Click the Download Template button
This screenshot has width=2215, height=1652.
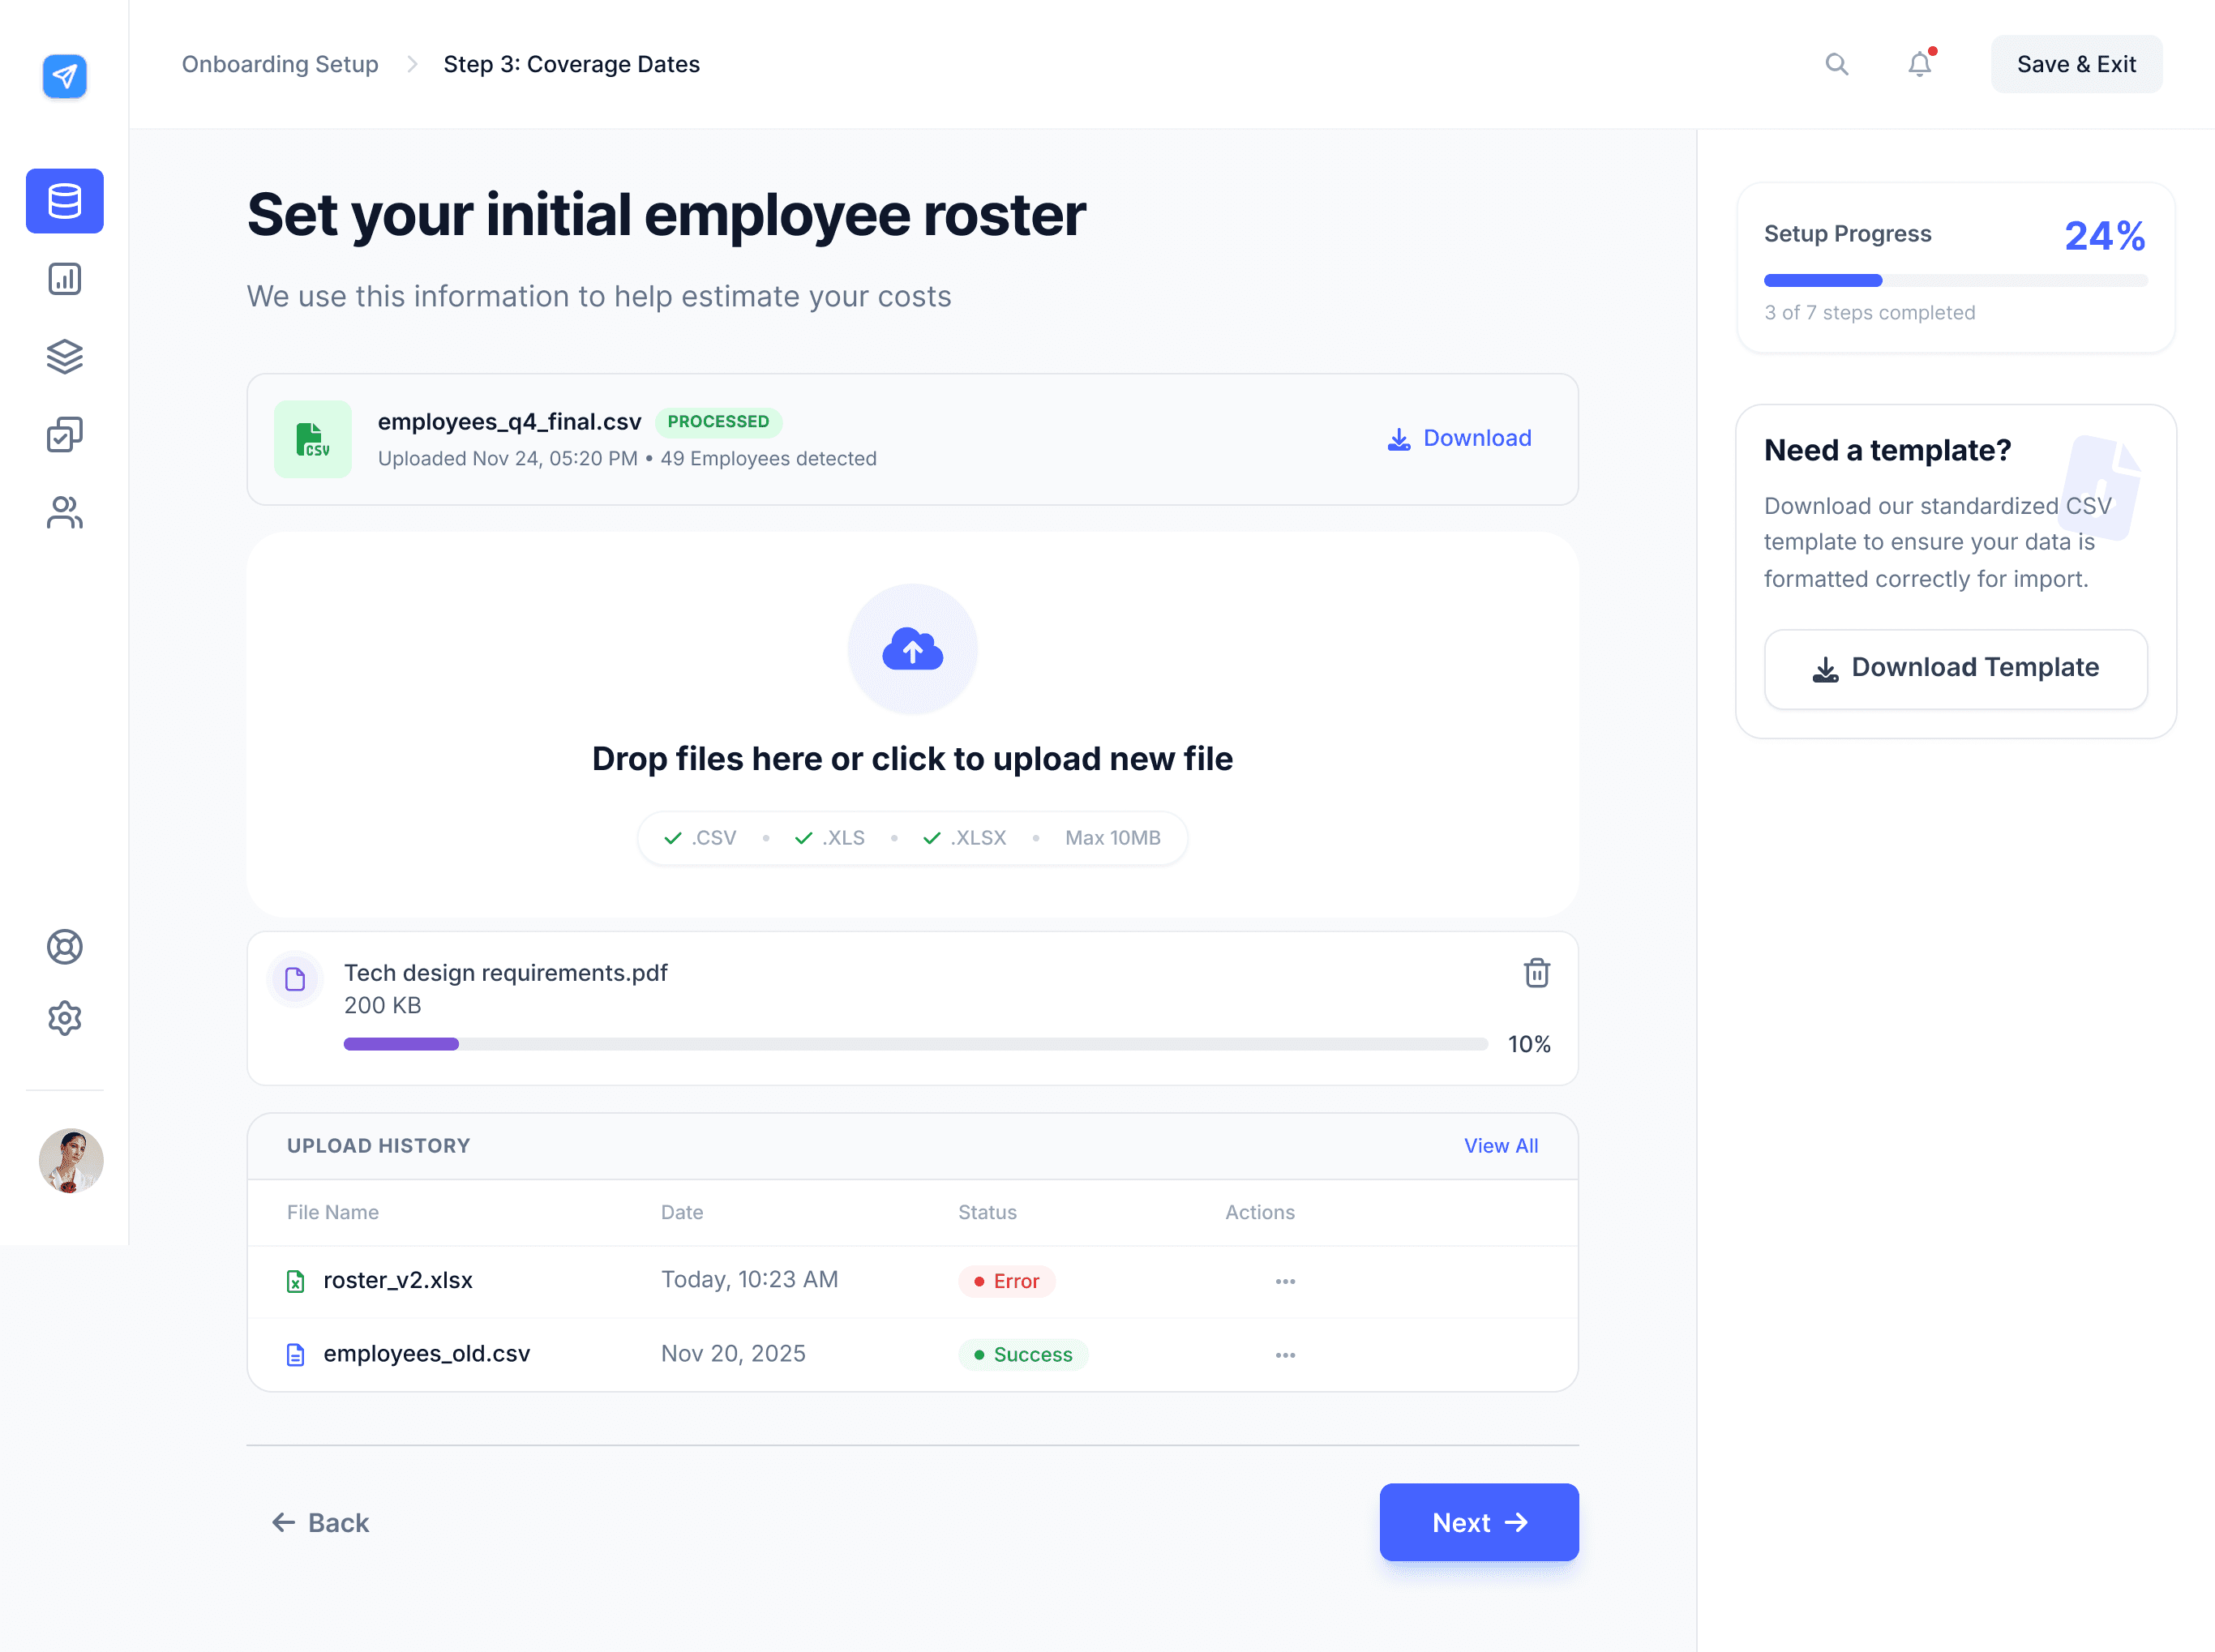[1955, 668]
